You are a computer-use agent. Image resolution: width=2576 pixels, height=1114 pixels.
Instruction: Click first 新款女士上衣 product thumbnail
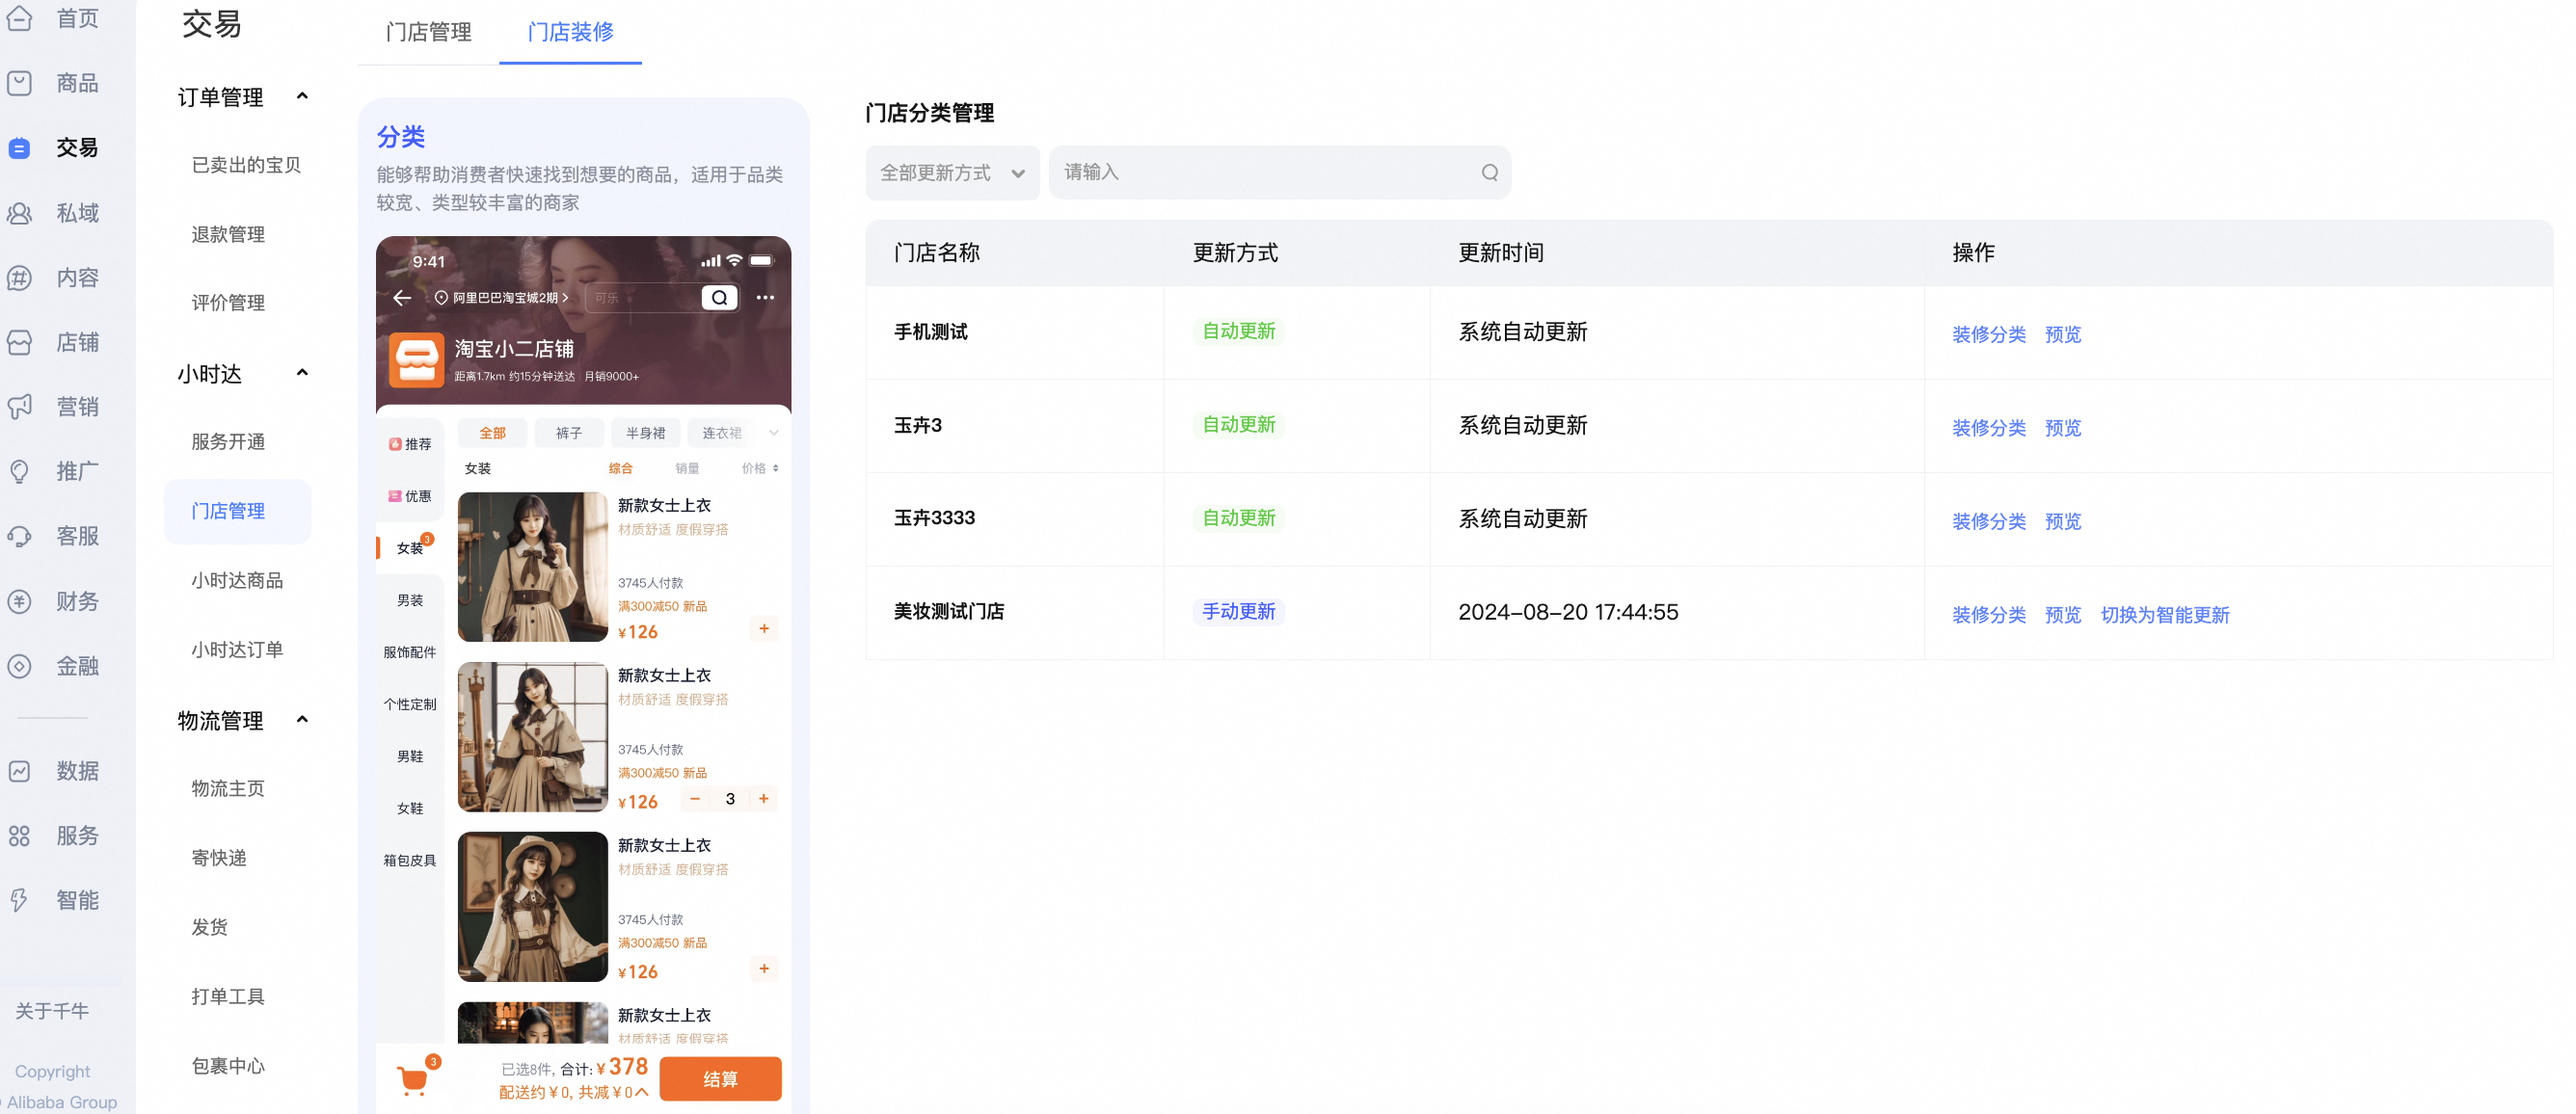(x=533, y=567)
